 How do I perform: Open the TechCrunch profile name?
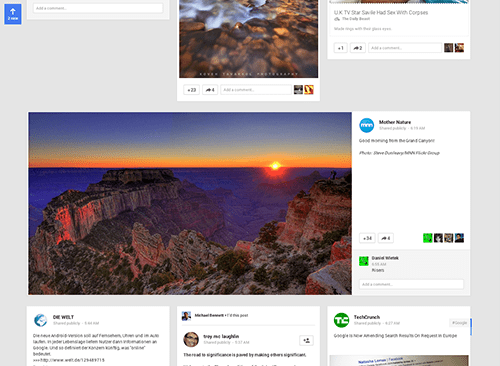pyautogui.click(x=367, y=317)
